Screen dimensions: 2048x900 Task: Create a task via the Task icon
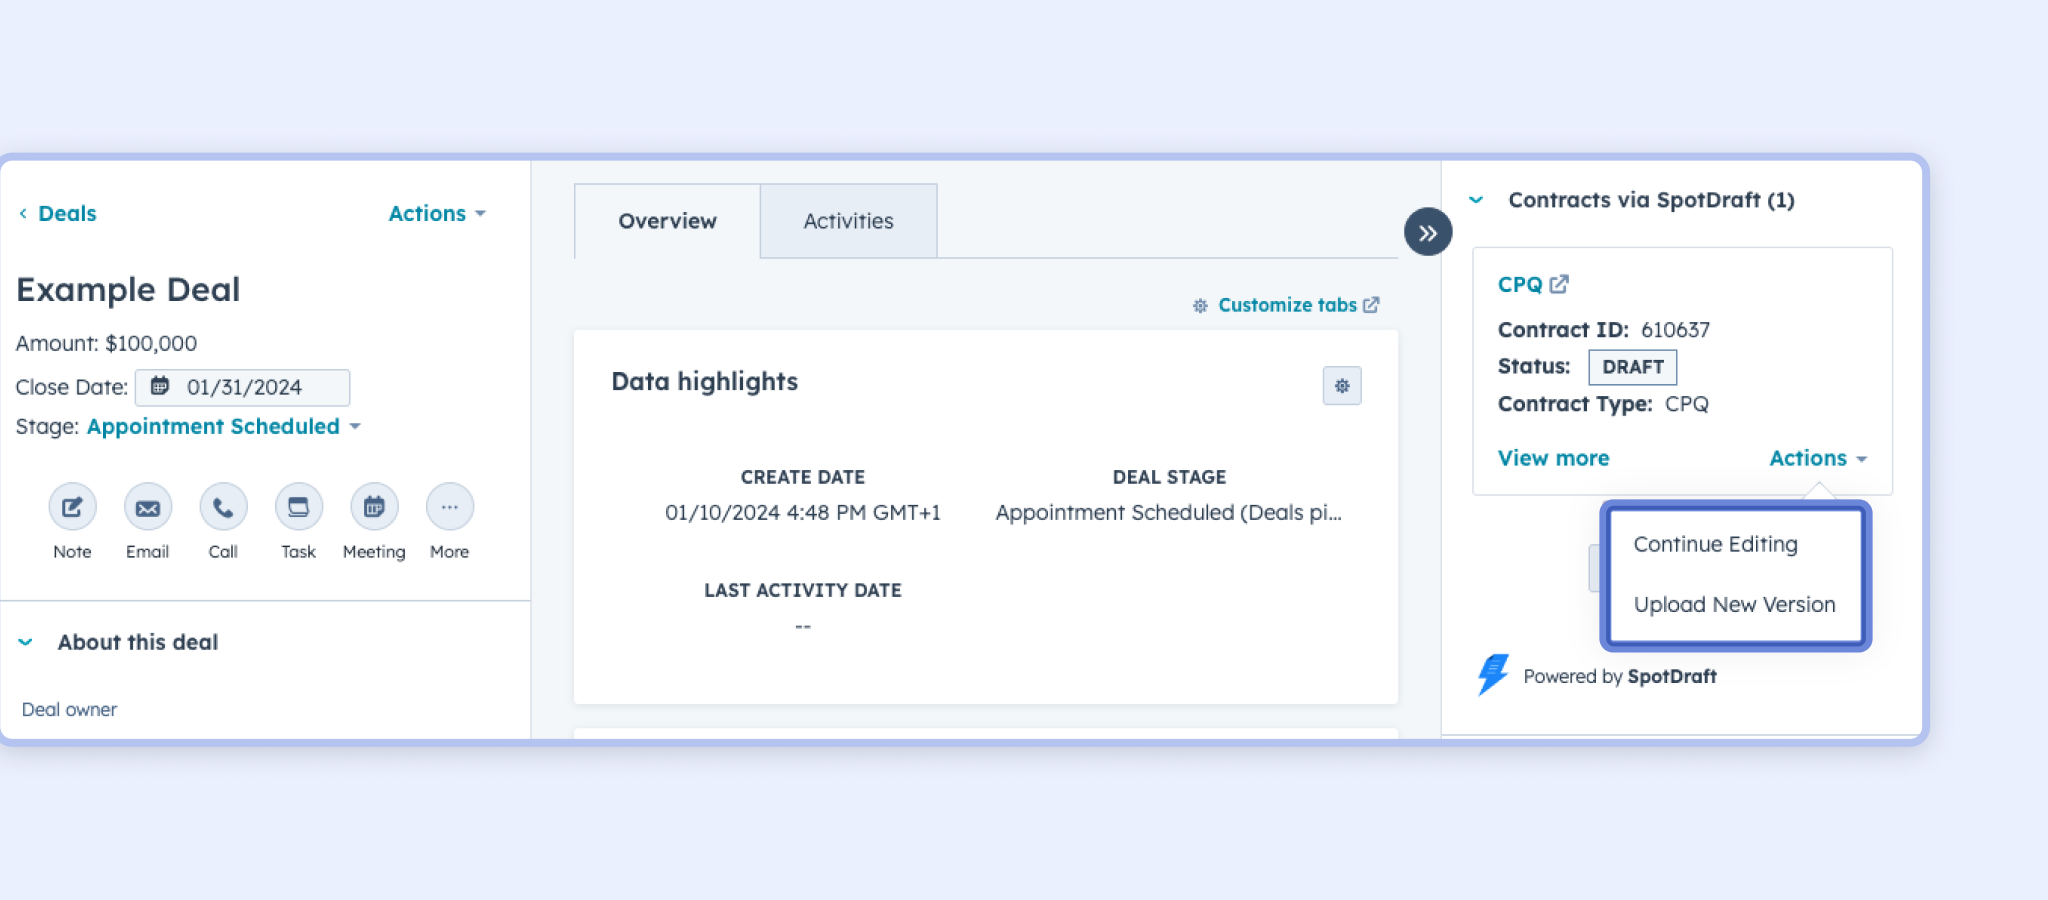tap(297, 507)
